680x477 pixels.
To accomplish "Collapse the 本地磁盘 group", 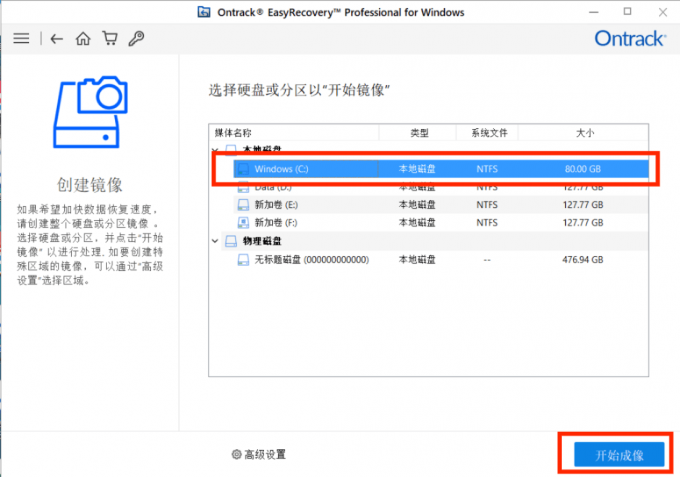I will pyautogui.click(x=215, y=150).
